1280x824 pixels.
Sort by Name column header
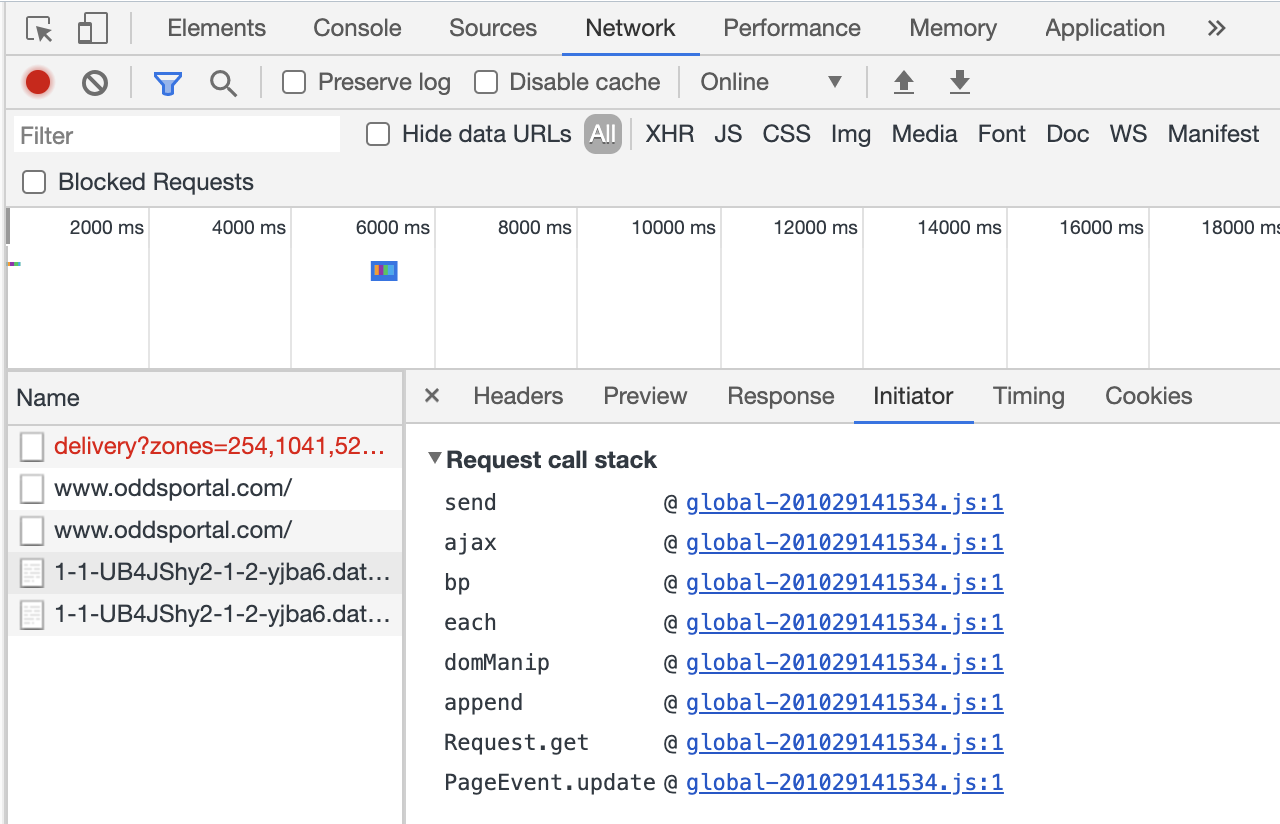click(x=205, y=398)
